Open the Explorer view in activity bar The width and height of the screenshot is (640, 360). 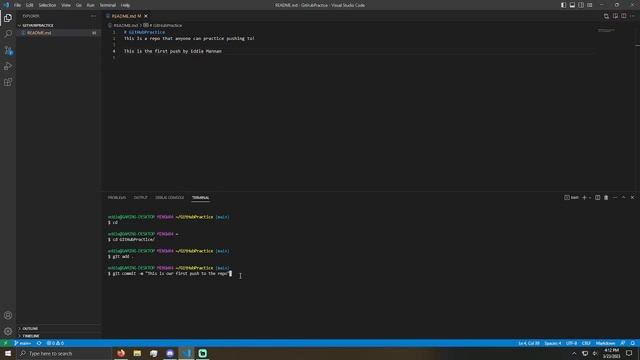click(8, 18)
